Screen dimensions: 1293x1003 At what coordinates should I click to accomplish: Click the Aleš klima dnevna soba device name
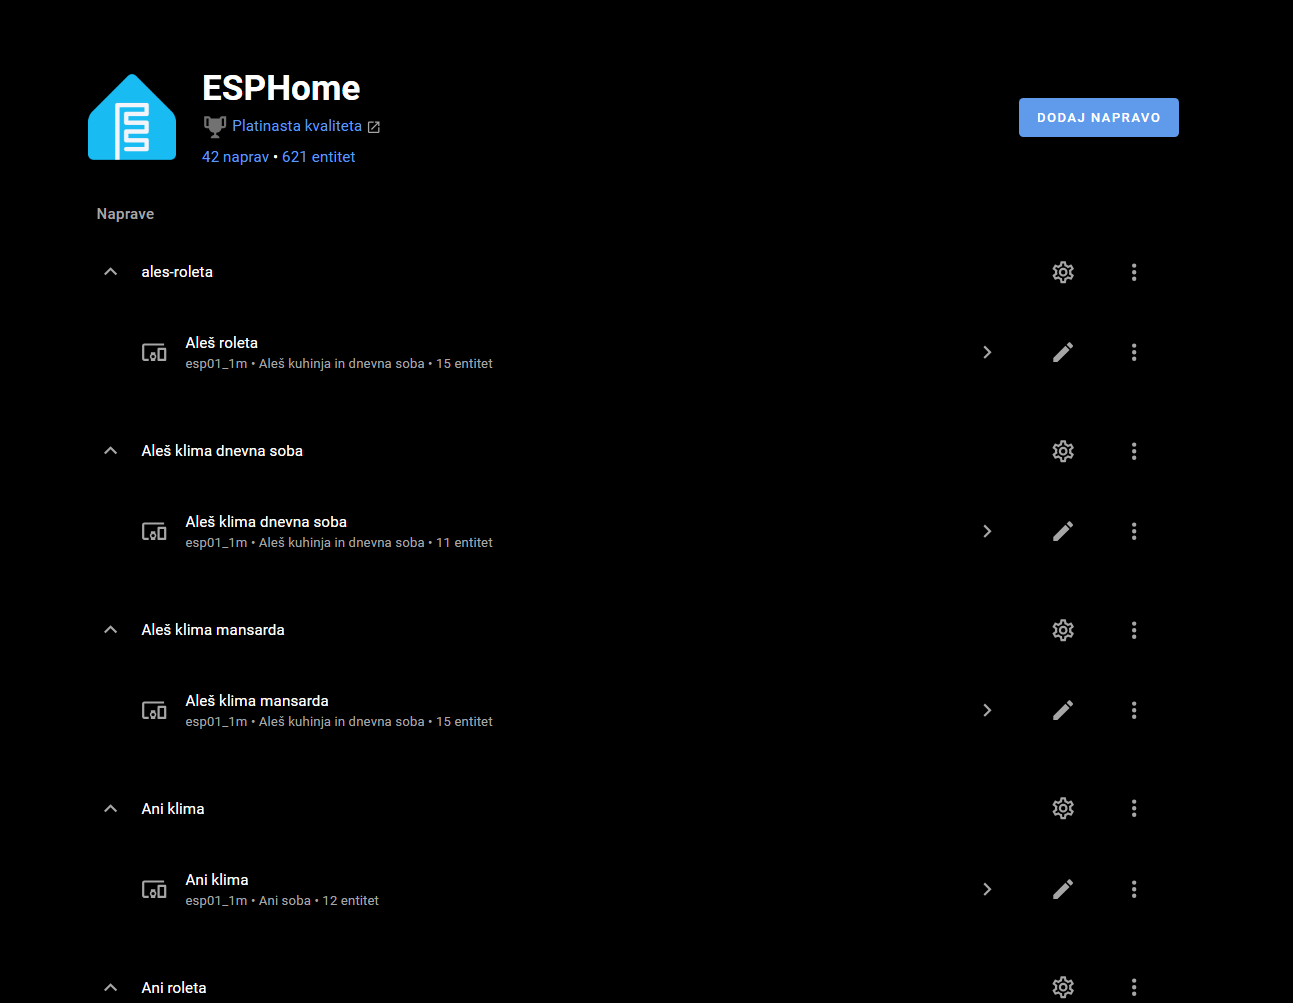[x=266, y=522]
